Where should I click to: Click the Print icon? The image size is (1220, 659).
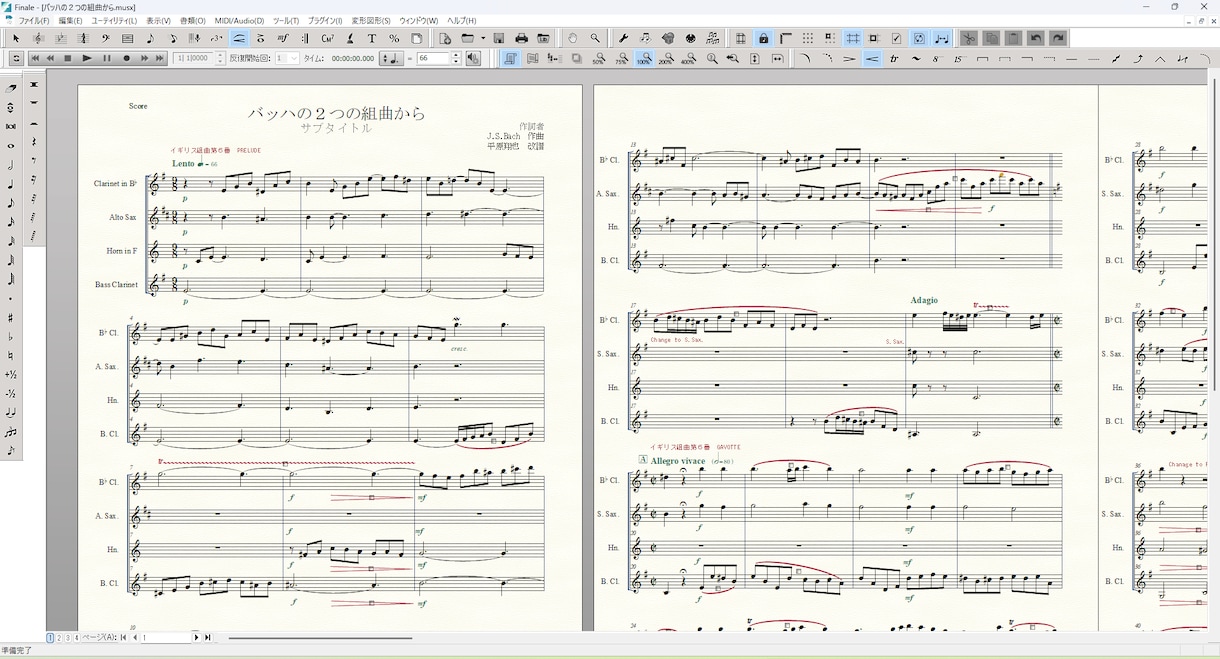tap(521, 38)
